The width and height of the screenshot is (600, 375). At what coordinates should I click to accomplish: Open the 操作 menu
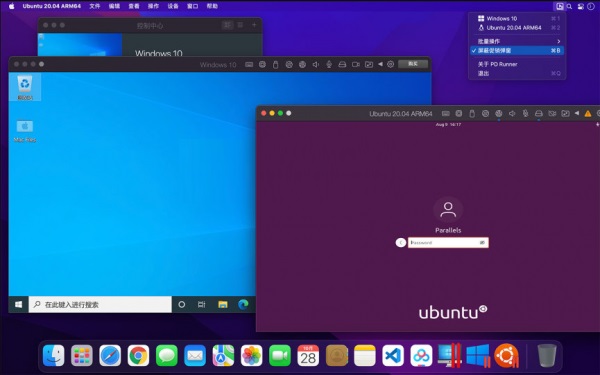point(153,6)
